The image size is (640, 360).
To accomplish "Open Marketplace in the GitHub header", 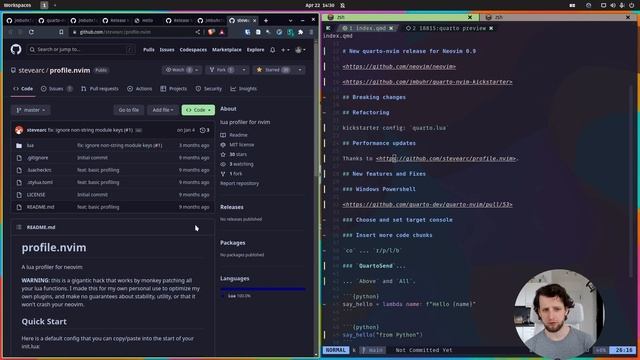I will pyautogui.click(x=227, y=50).
